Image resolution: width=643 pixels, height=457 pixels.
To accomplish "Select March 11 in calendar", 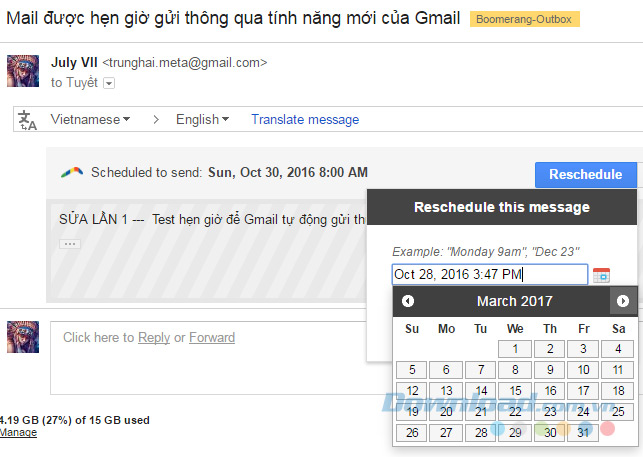I will (x=618, y=370).
